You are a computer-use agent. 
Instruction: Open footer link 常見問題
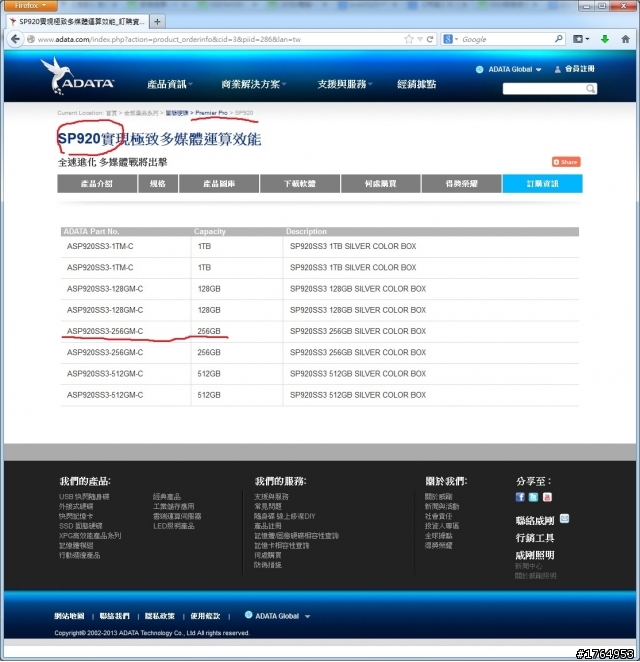[x=268, y=506]
